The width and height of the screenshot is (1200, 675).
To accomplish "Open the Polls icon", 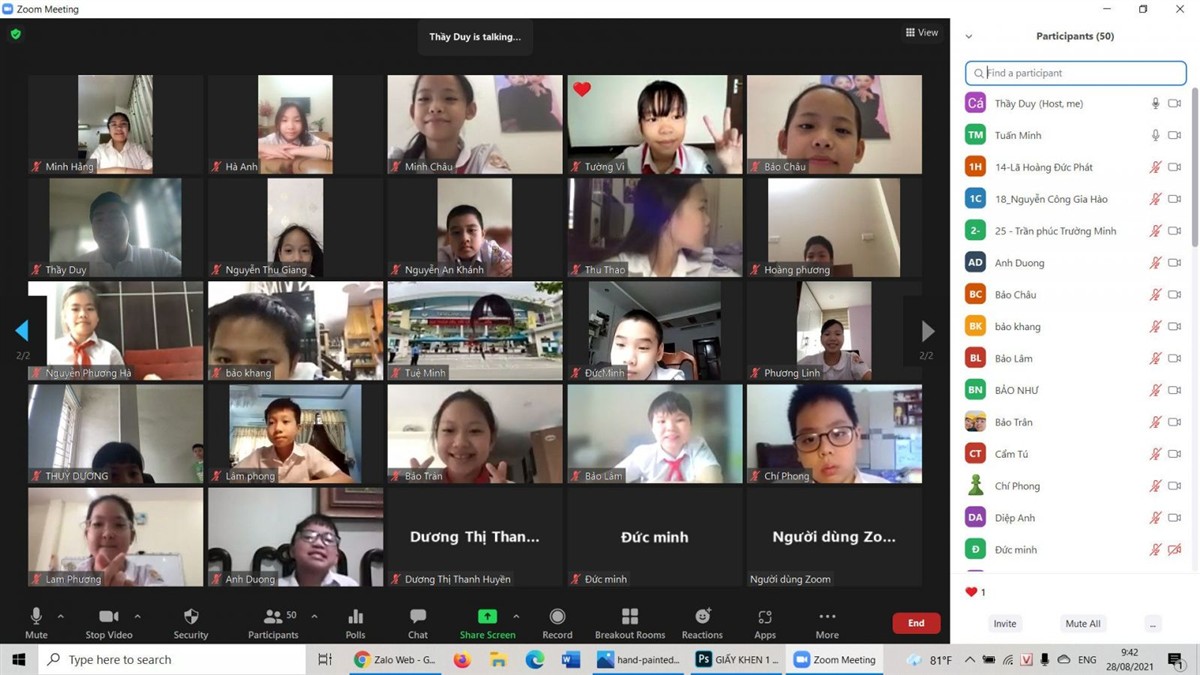I will pyautogui.click(x=355, y=617).
